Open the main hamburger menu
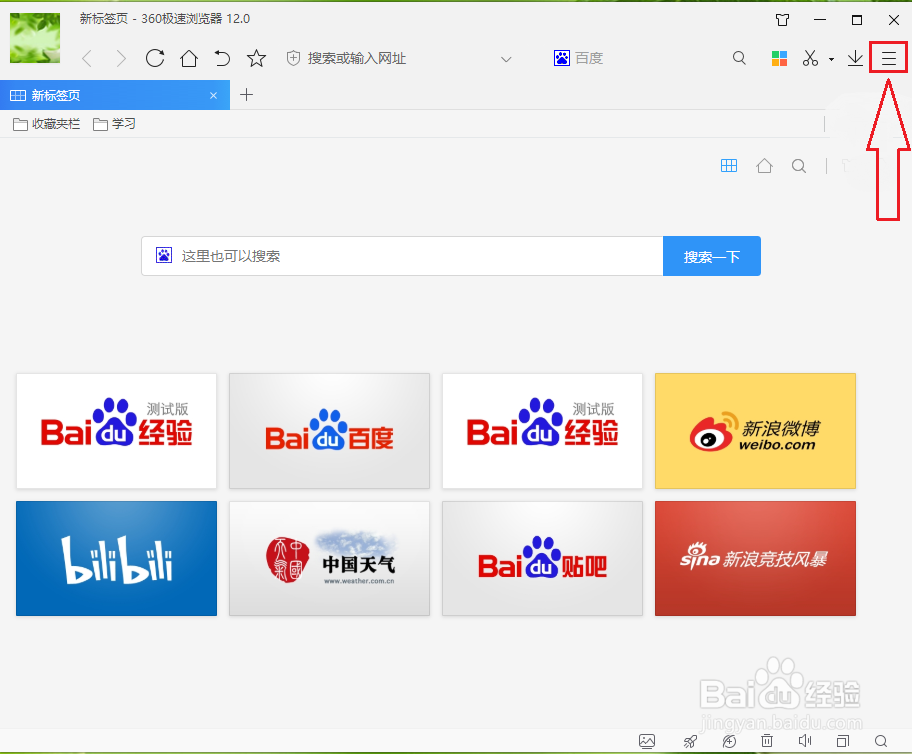The height and width of the screenshot is (754, 912). tap(888, 57)
